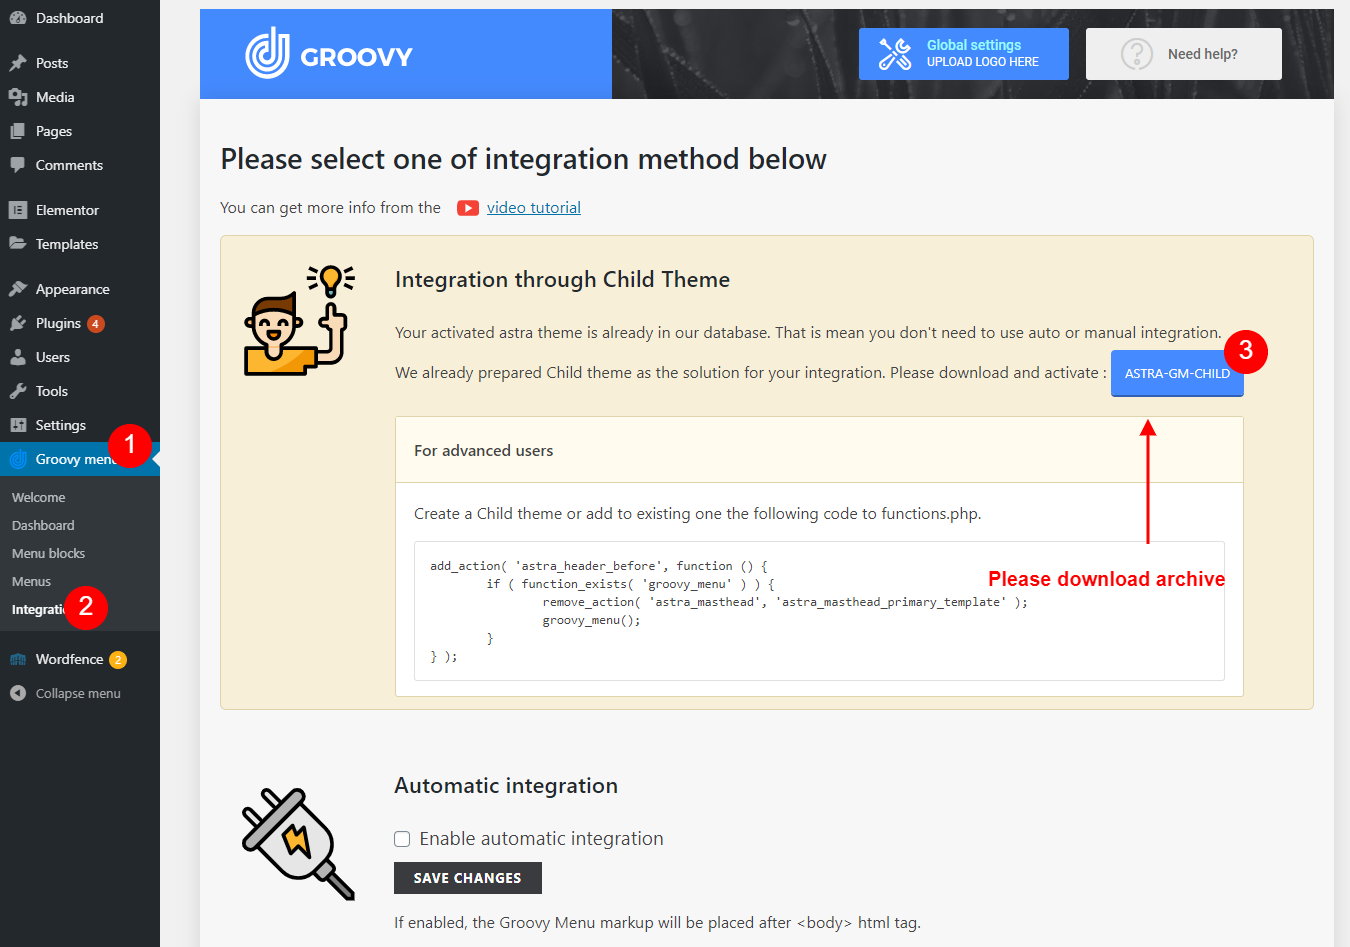Click the Users person icon

pyautogui.click(x=18, y=357)
